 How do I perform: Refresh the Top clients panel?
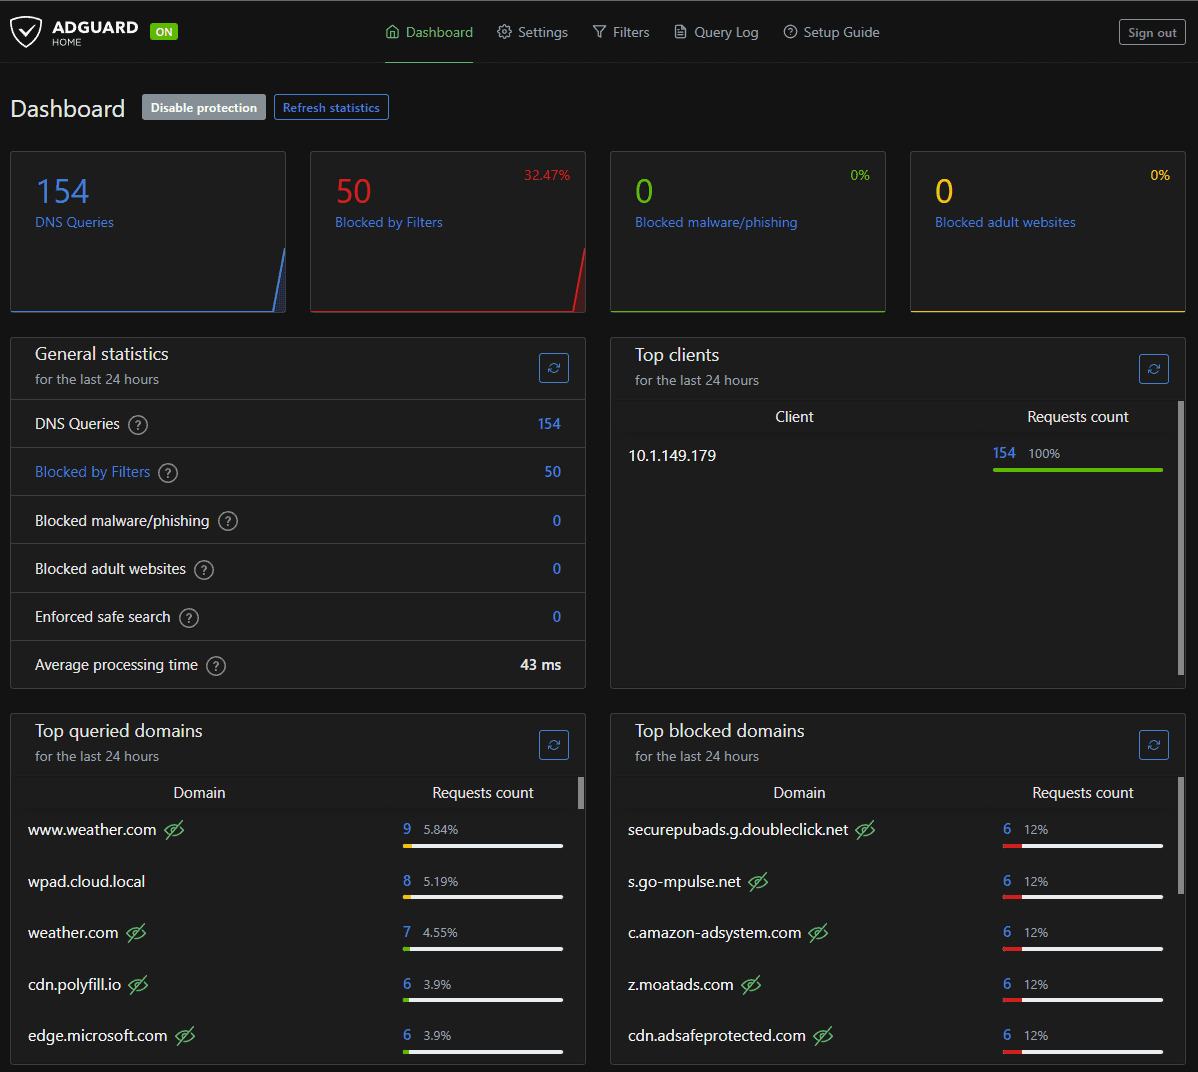tap(1154, 369)
